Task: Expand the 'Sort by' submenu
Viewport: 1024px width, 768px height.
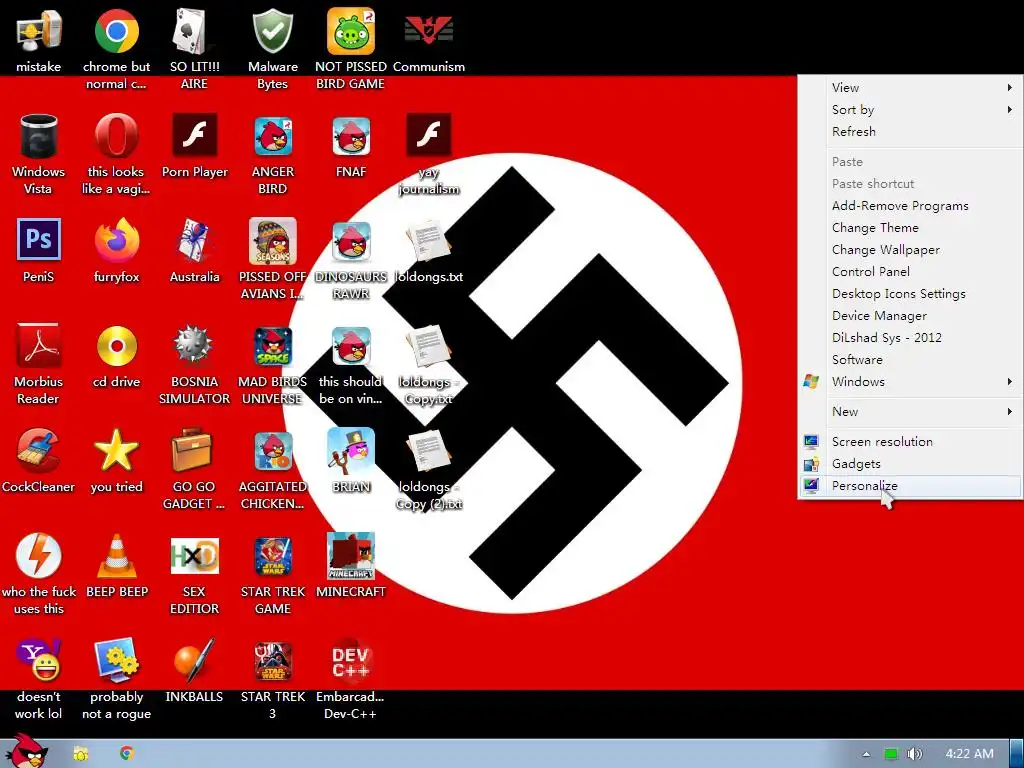Action: point(910,110)
